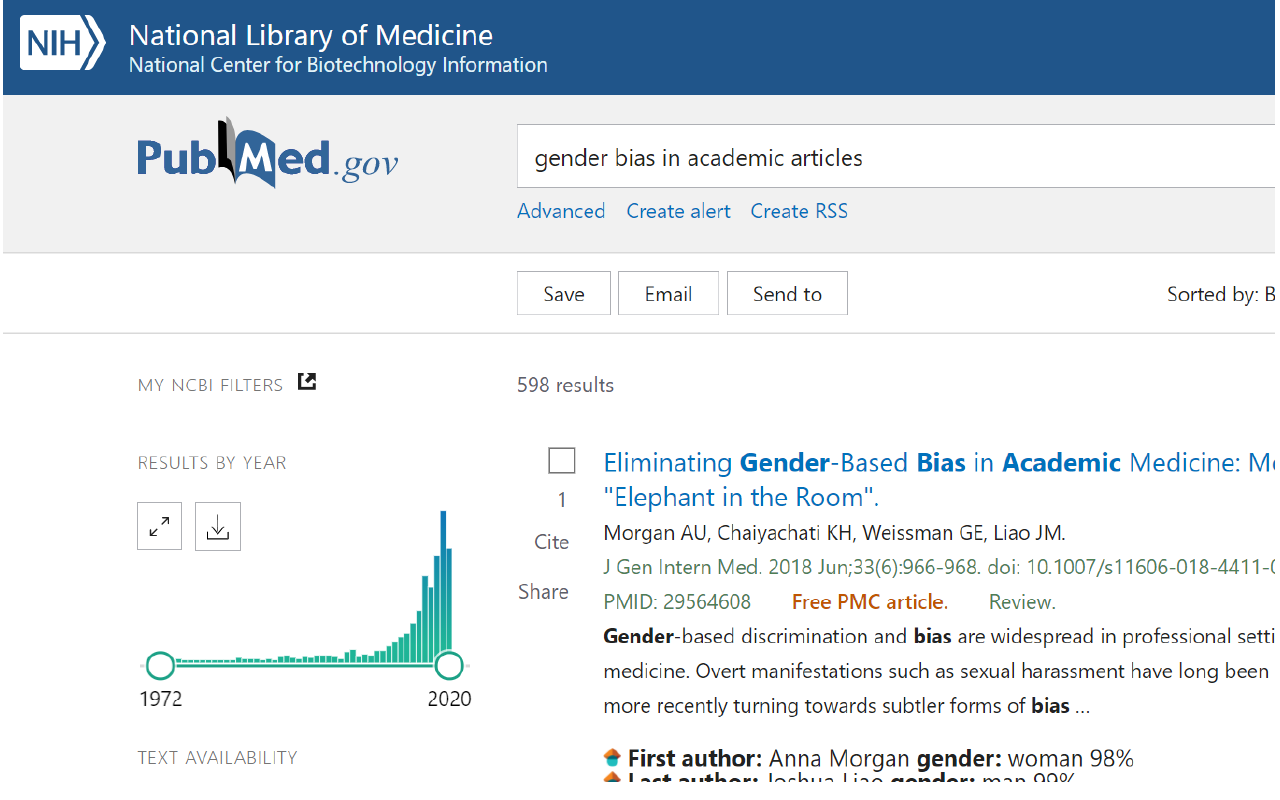Open the Free PMC article link

tap(869, 602)
